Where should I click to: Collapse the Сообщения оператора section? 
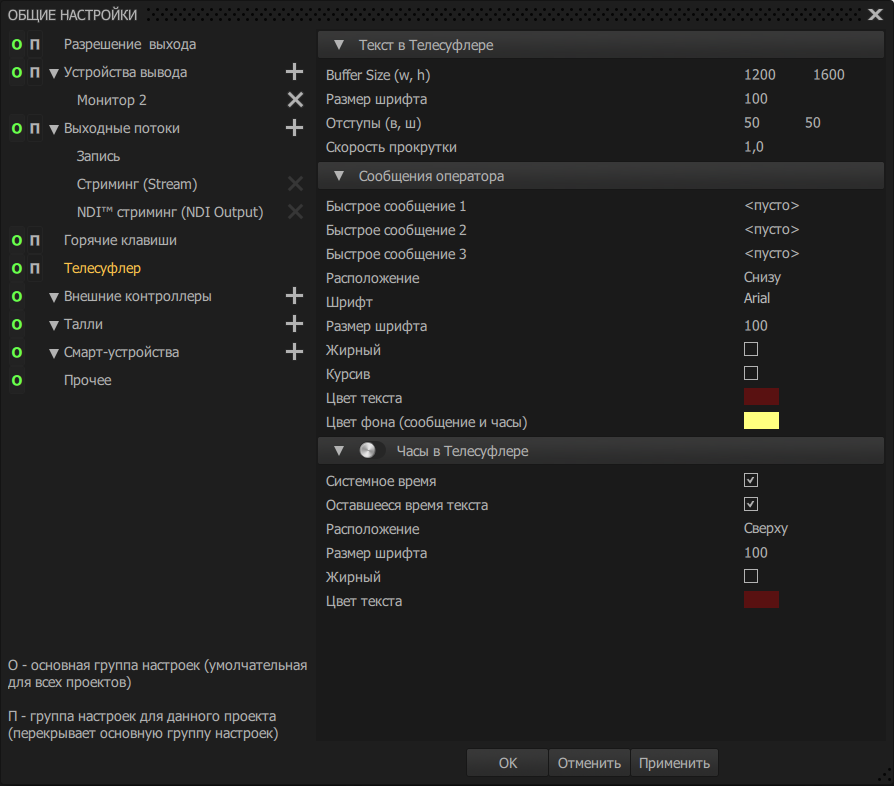(x=338, y=176)
